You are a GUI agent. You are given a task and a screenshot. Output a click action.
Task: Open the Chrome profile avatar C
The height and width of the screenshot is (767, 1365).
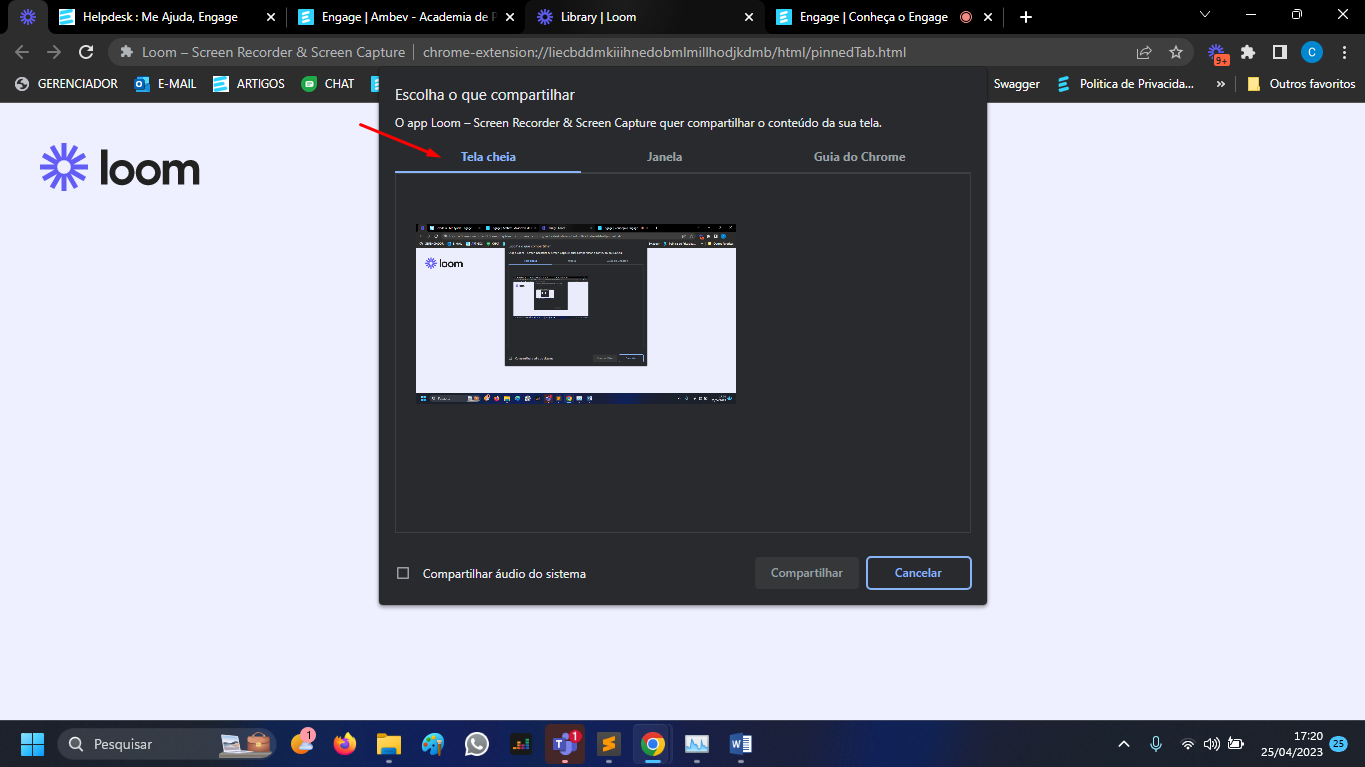pyautogui.click(x=1311, y=52)
